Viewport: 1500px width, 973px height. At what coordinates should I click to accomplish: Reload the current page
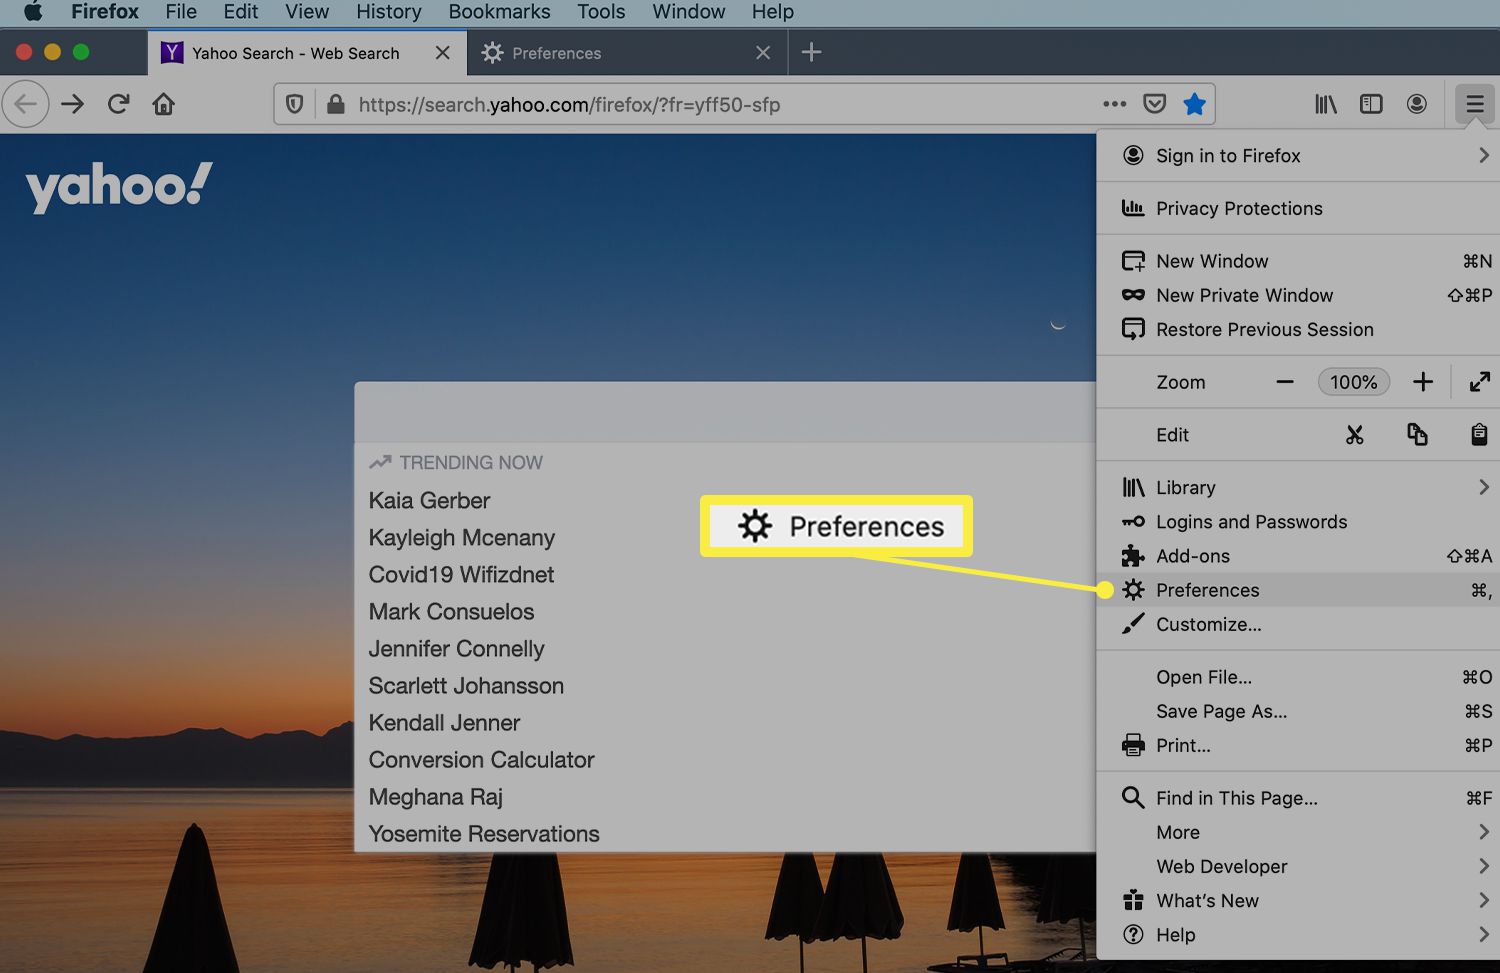coord(118,104)
